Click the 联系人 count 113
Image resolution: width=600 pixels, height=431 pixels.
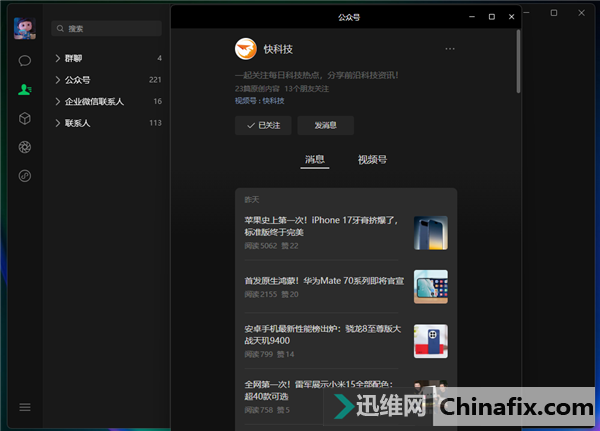155,123
